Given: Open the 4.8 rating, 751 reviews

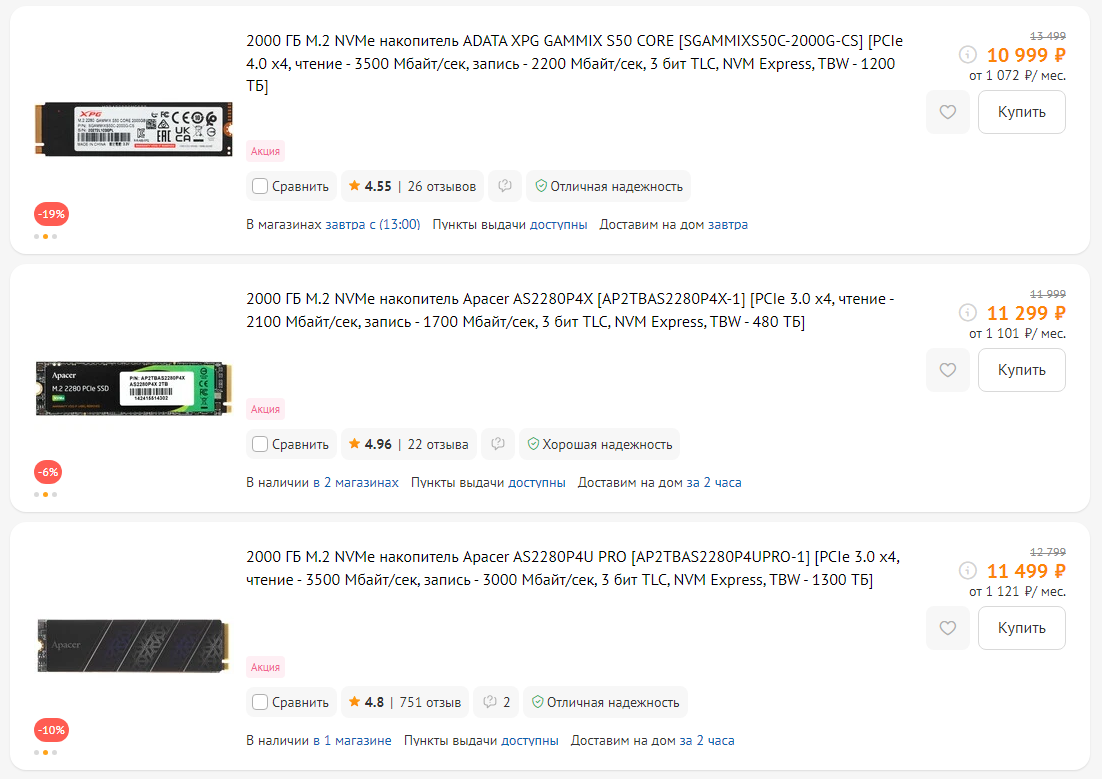Looking at the screenshot, I should (x=405, y=702).
